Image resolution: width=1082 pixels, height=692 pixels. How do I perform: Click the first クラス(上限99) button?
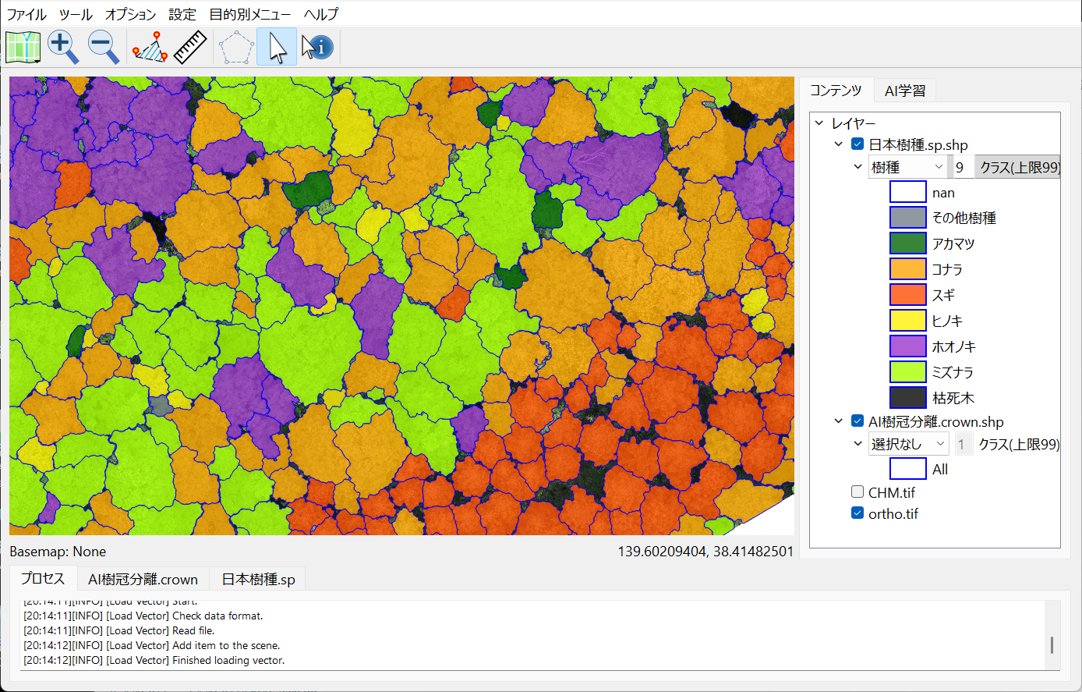coord(1018,168)
